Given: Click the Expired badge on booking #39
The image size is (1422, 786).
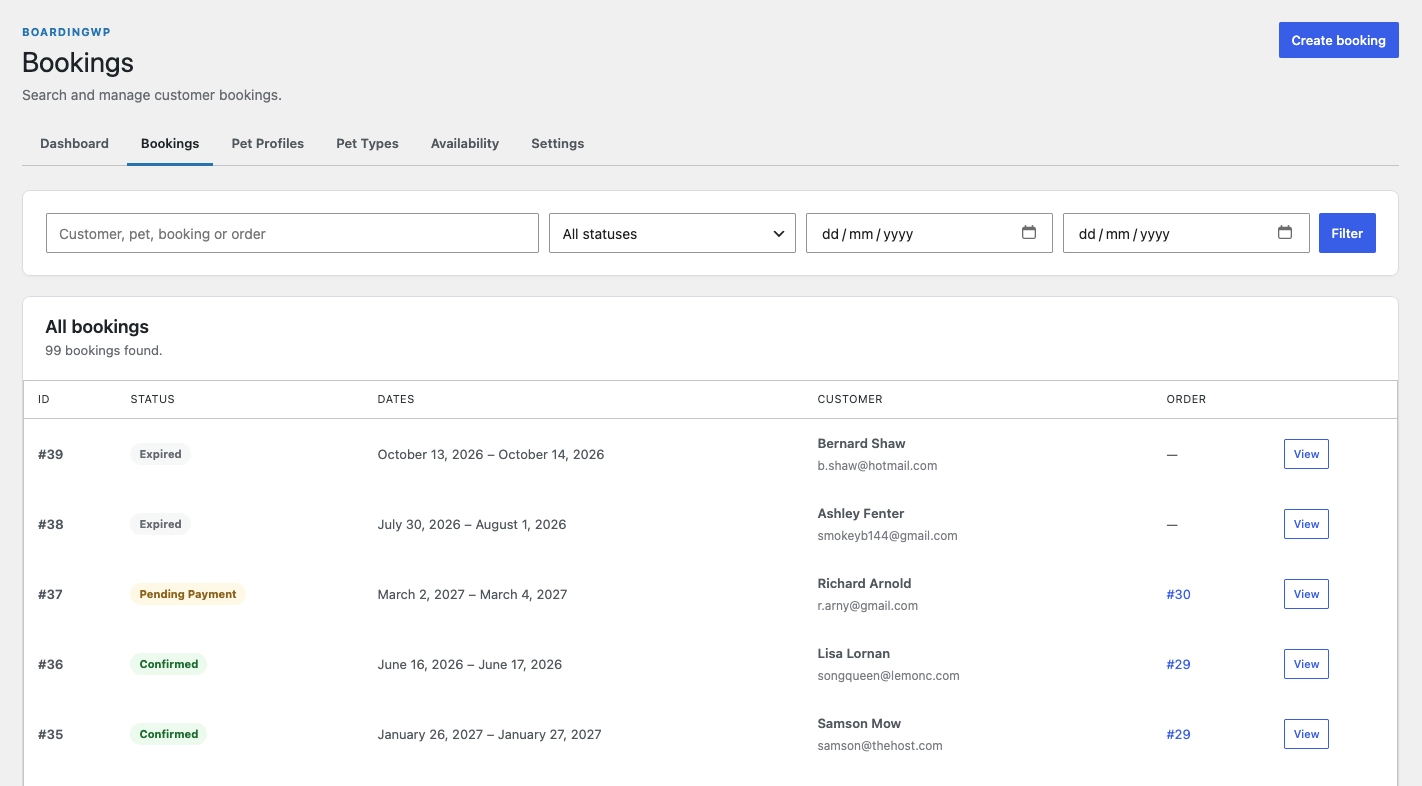Looking at the screenshot, I should tap(160, 454).
